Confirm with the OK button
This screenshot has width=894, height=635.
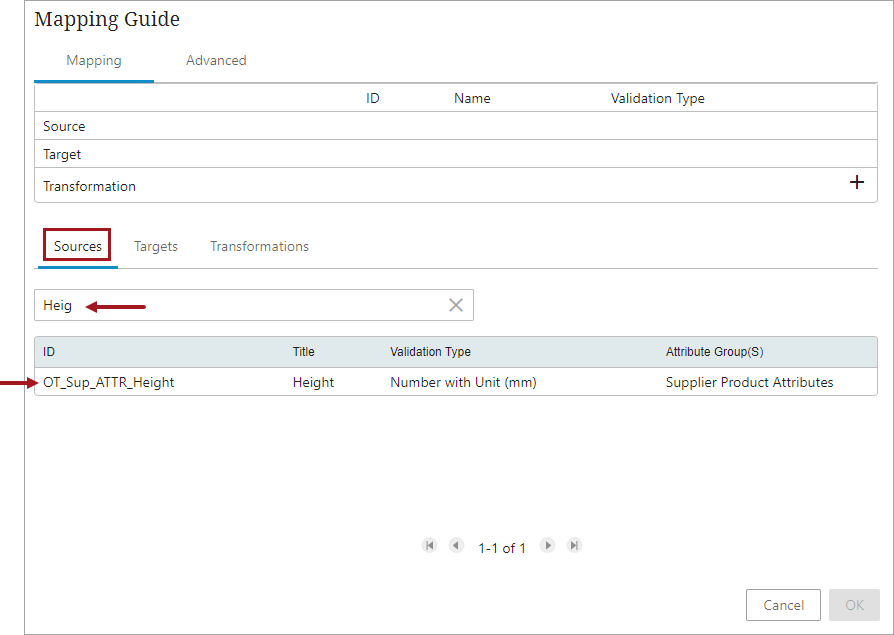[854, 605]
